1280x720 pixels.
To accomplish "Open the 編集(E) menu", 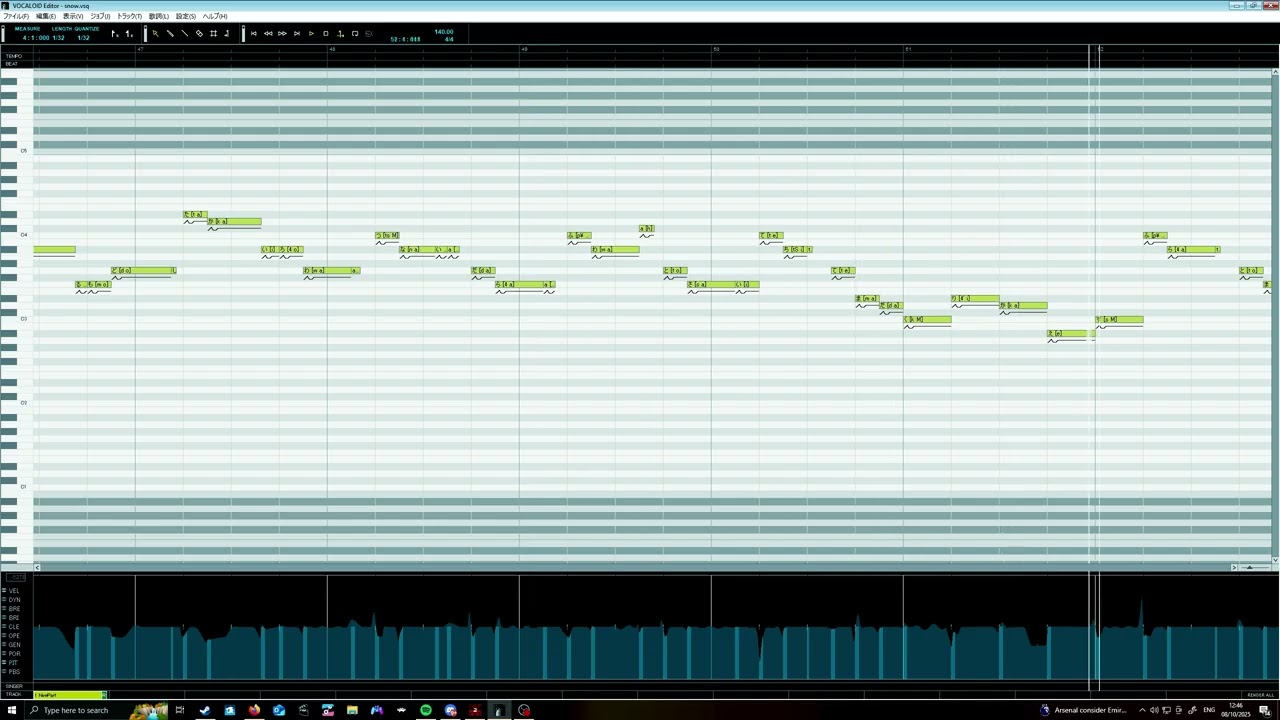I will click(46, 16).
